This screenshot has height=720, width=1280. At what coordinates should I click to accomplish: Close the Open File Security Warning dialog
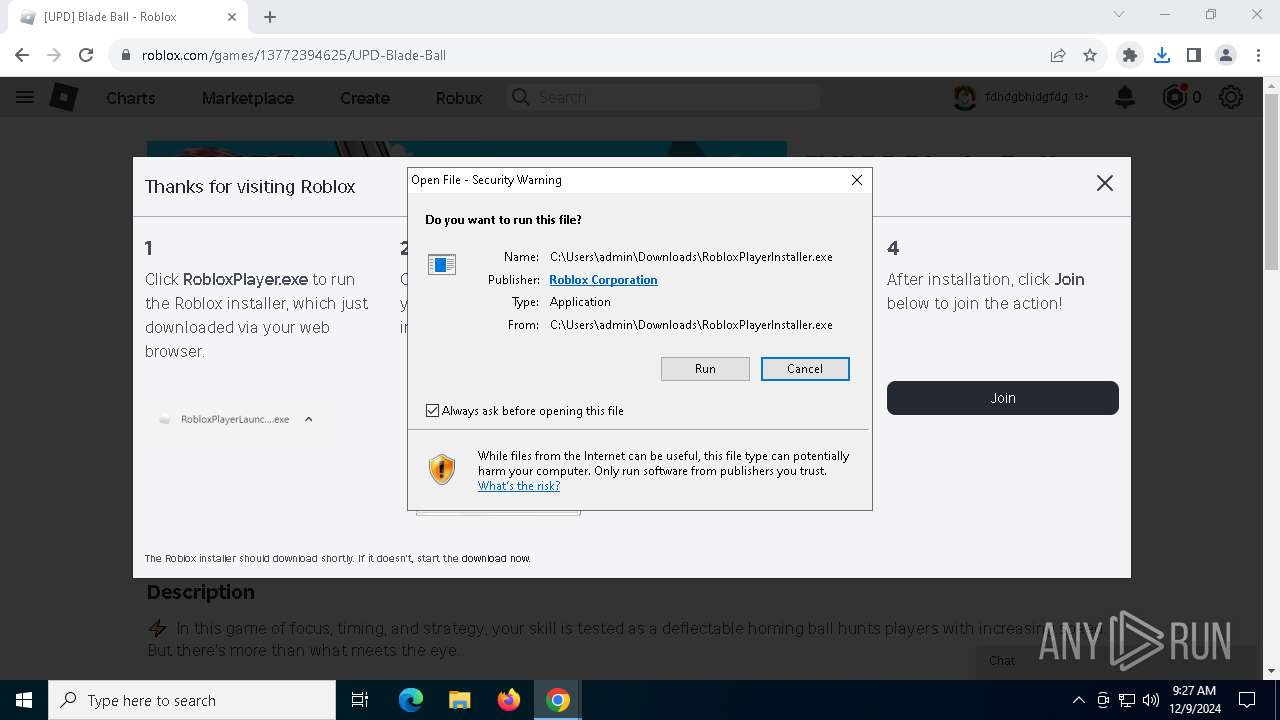[856, 180]
